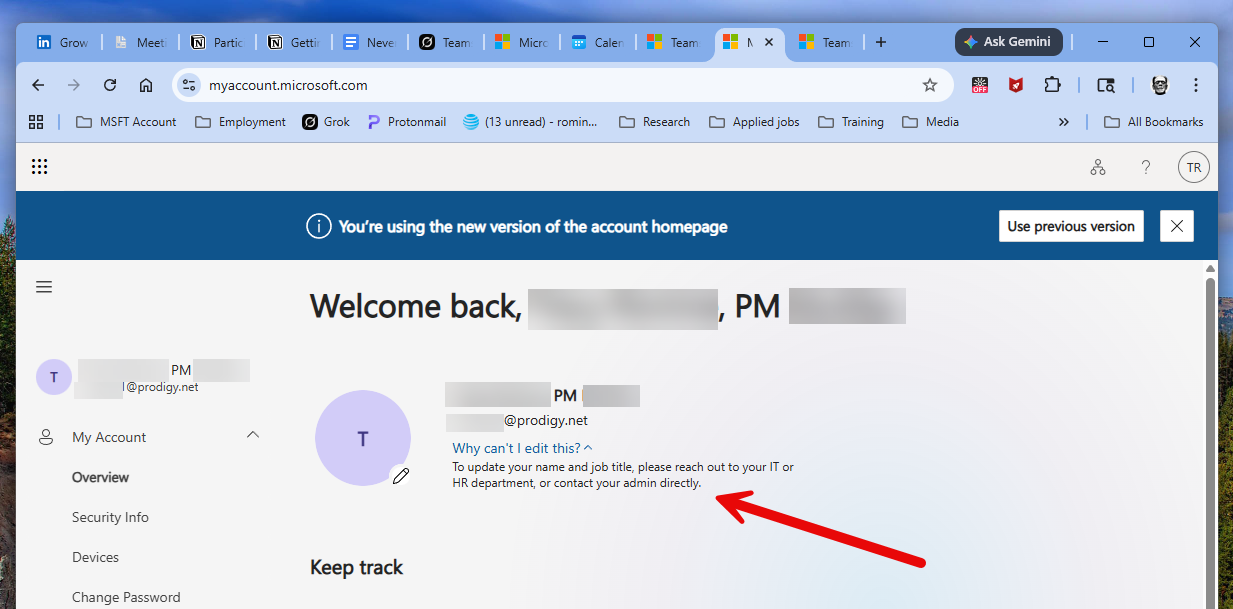Viewport: 1233px width, 609px height.
Task: Click the Ask Gemini button
Action: [x=1008, y=42]
